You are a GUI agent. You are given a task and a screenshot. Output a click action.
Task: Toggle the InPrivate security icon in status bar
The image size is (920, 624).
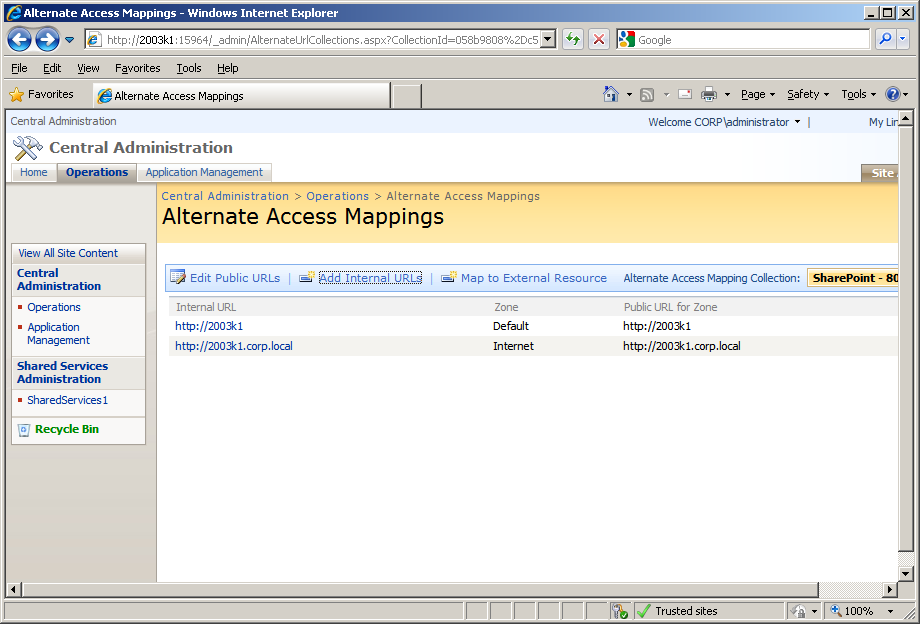618,610
